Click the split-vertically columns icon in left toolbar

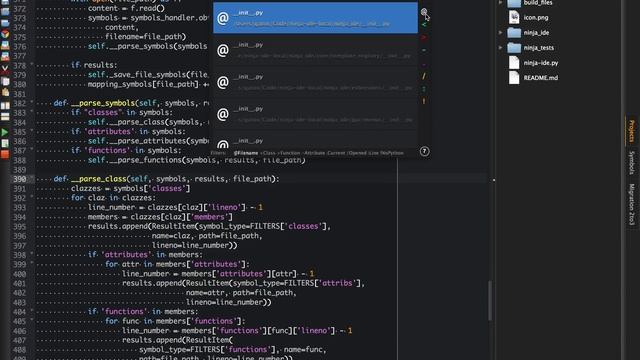[x=5, y=106]
